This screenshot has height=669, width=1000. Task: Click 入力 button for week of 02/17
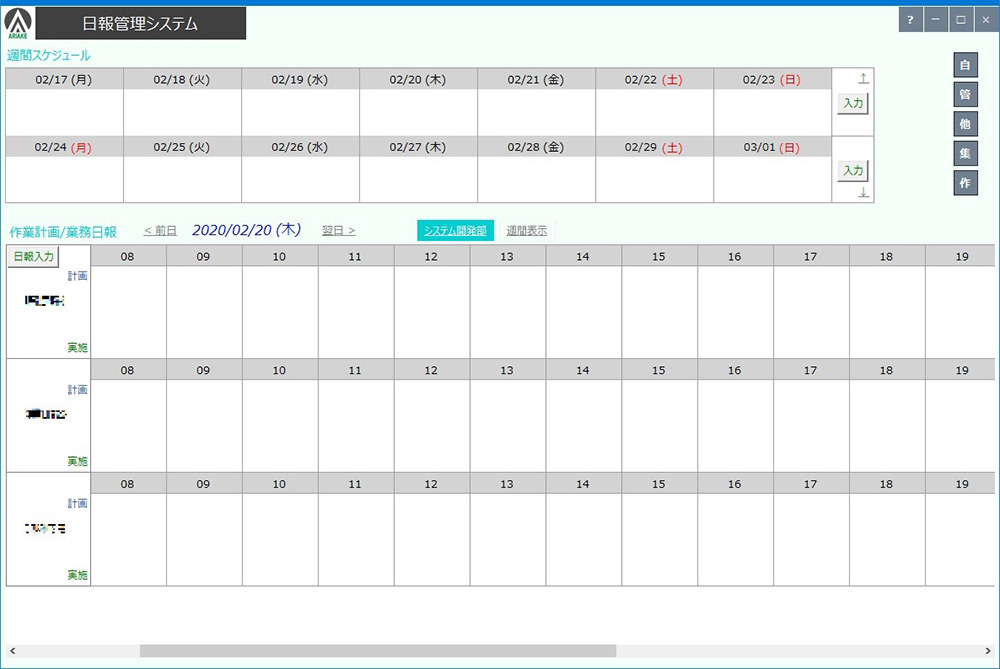853,103
